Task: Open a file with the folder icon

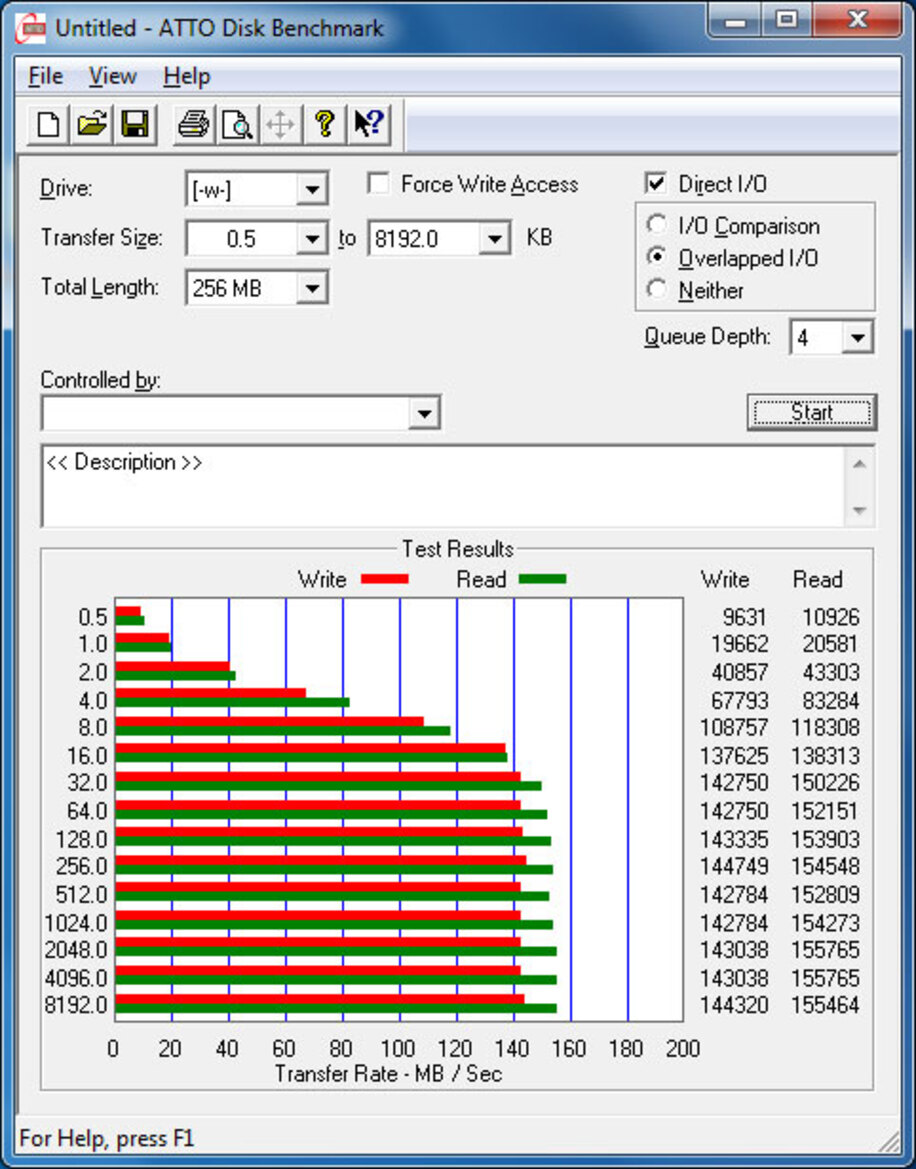Action: click(x=92, y=124)
